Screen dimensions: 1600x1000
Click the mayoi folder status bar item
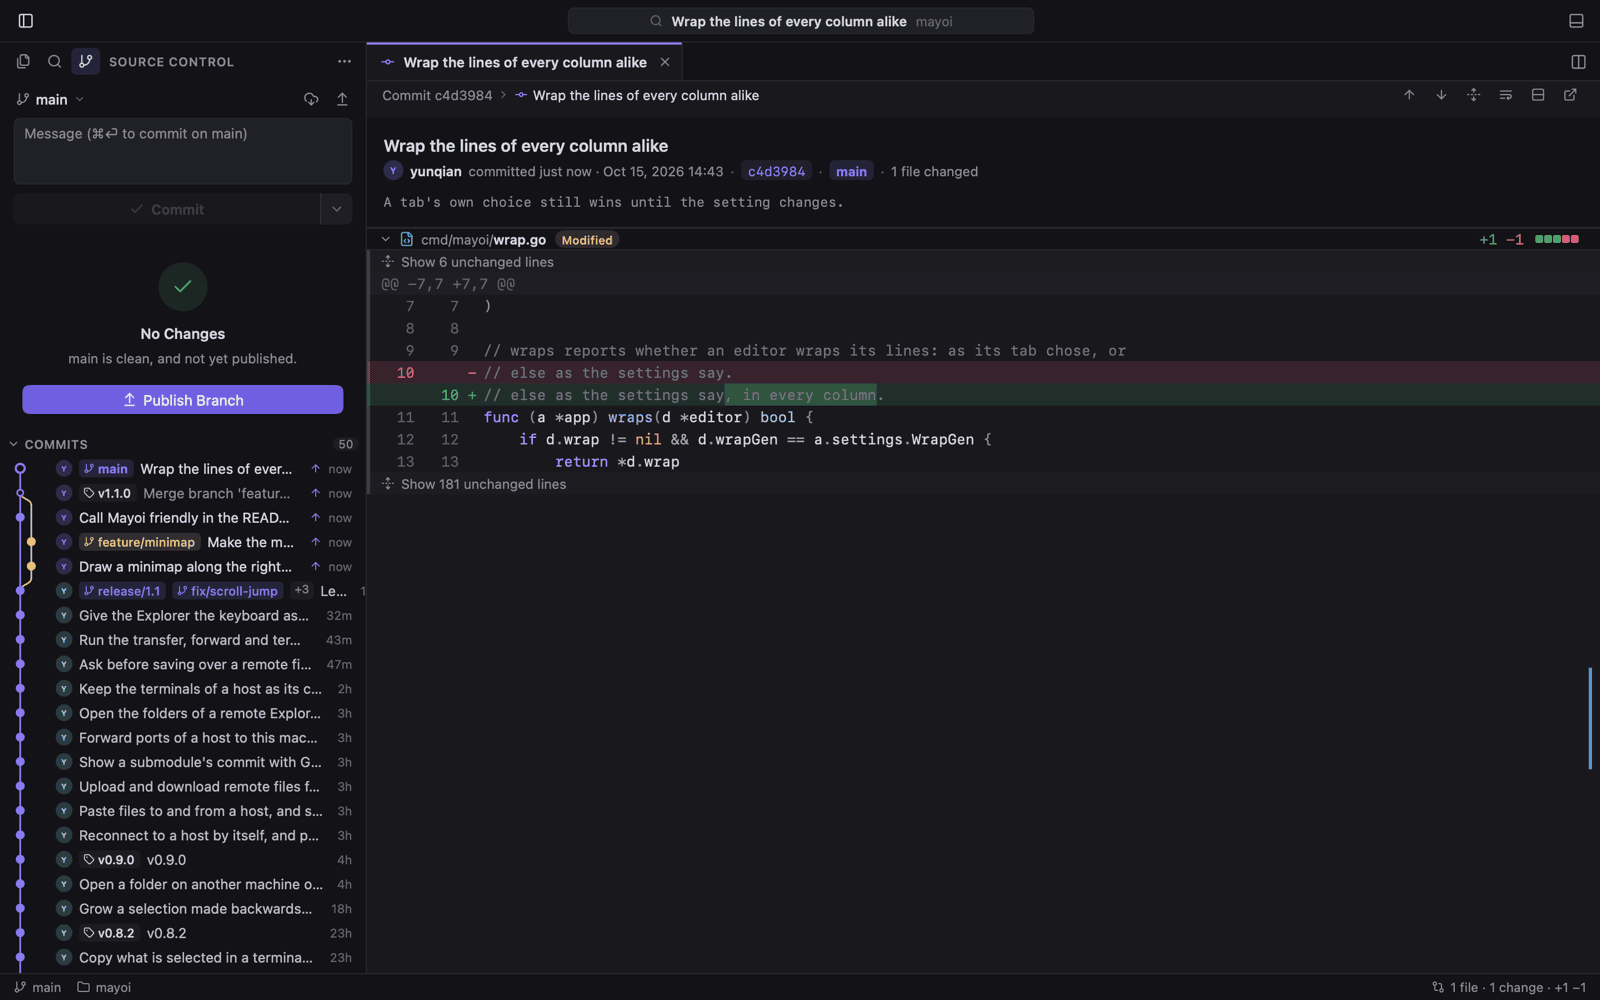tap(104, 987)
